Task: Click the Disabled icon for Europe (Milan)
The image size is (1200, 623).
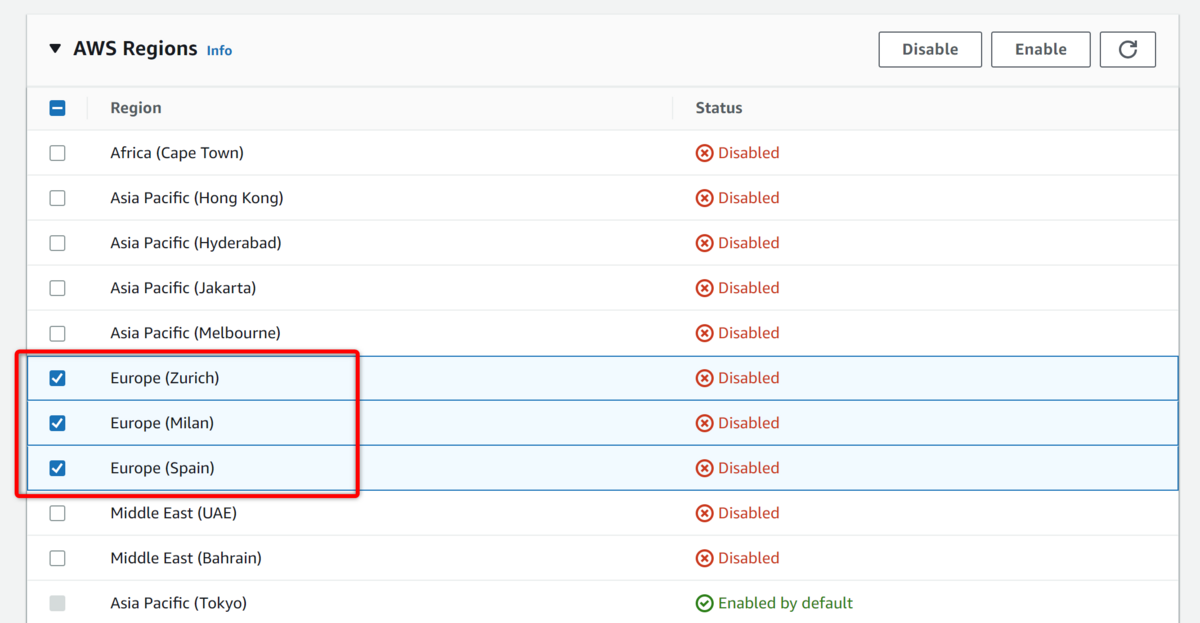Action: [x=704, y=423]
